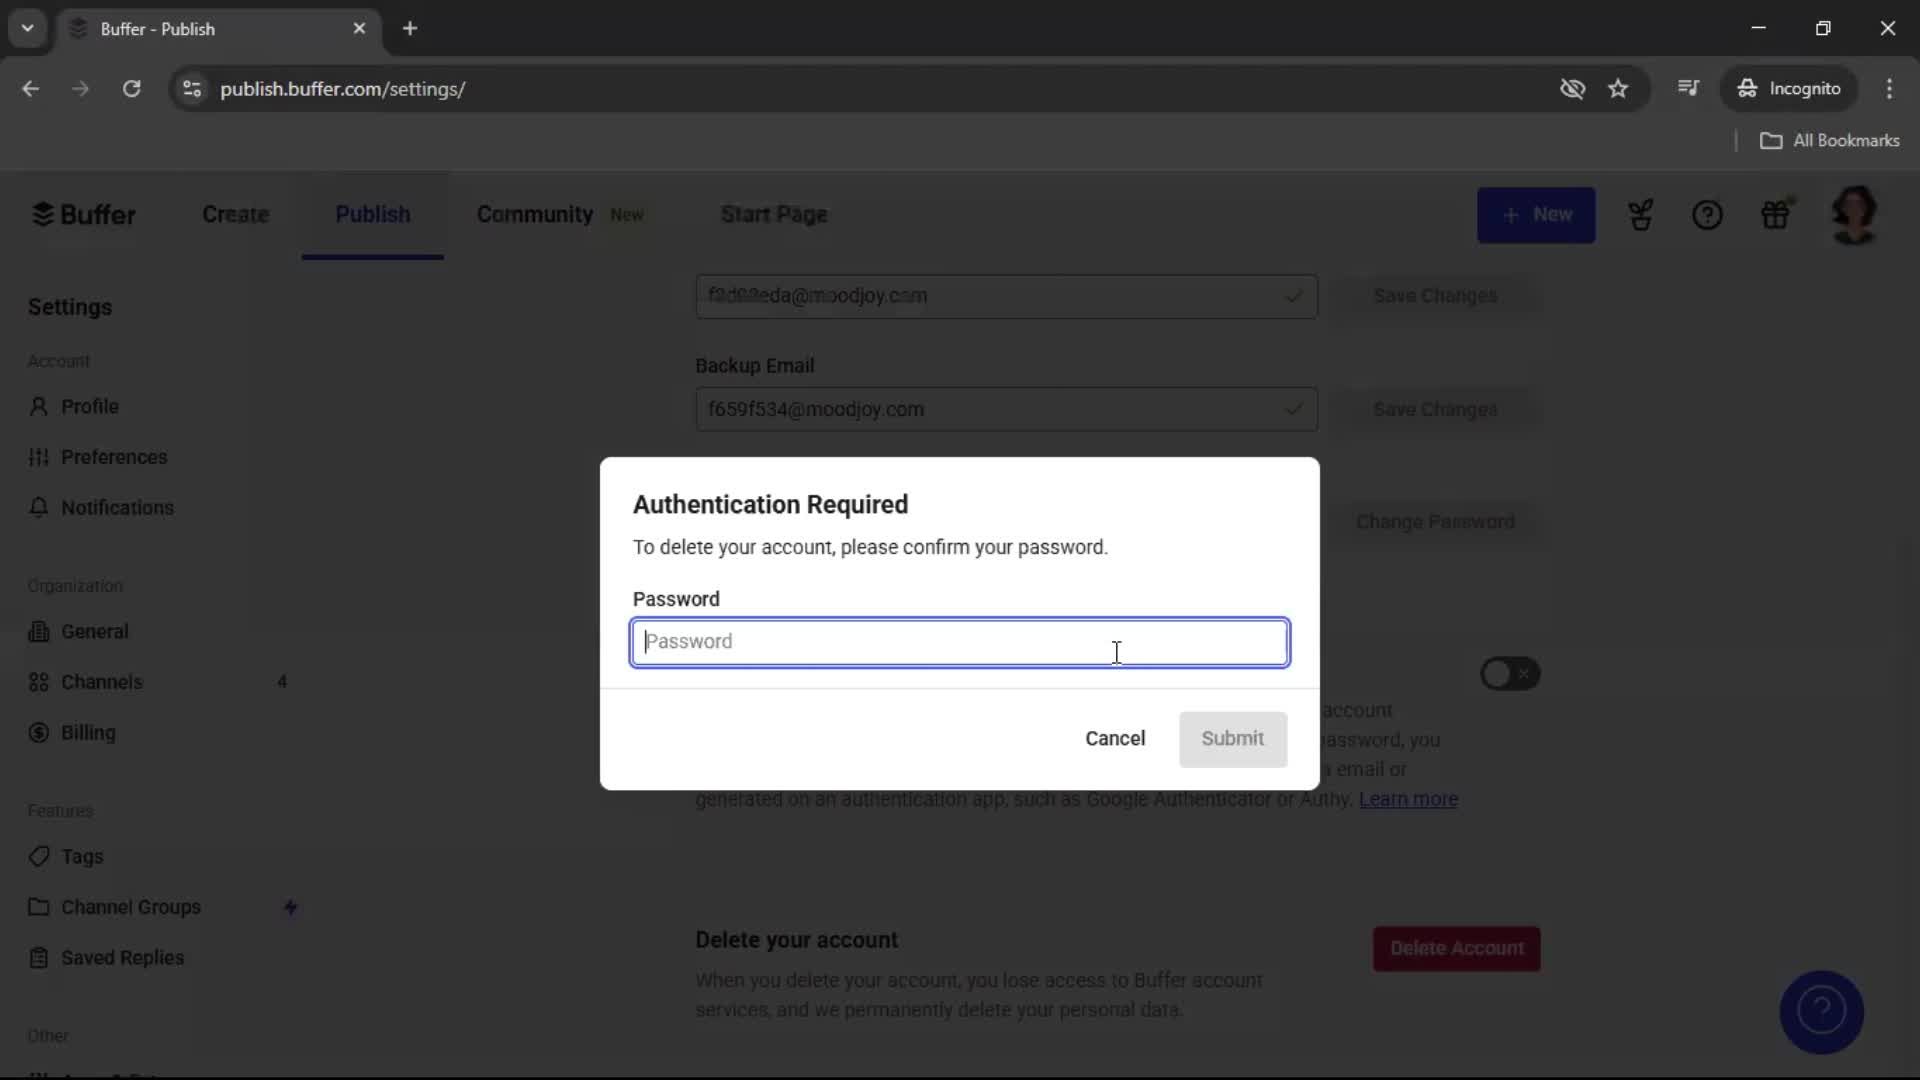Toggle the two-factor authentication switch

(1509, 674)
